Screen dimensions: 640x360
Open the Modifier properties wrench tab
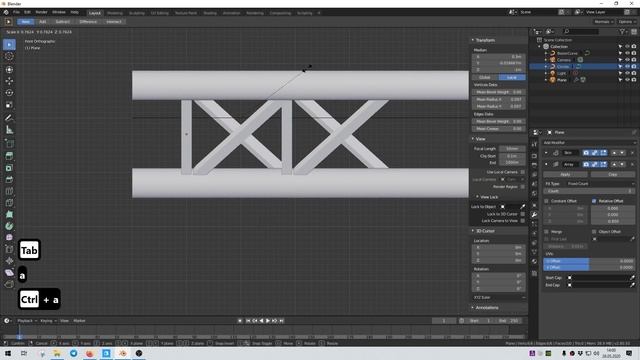tap(534, 215)
